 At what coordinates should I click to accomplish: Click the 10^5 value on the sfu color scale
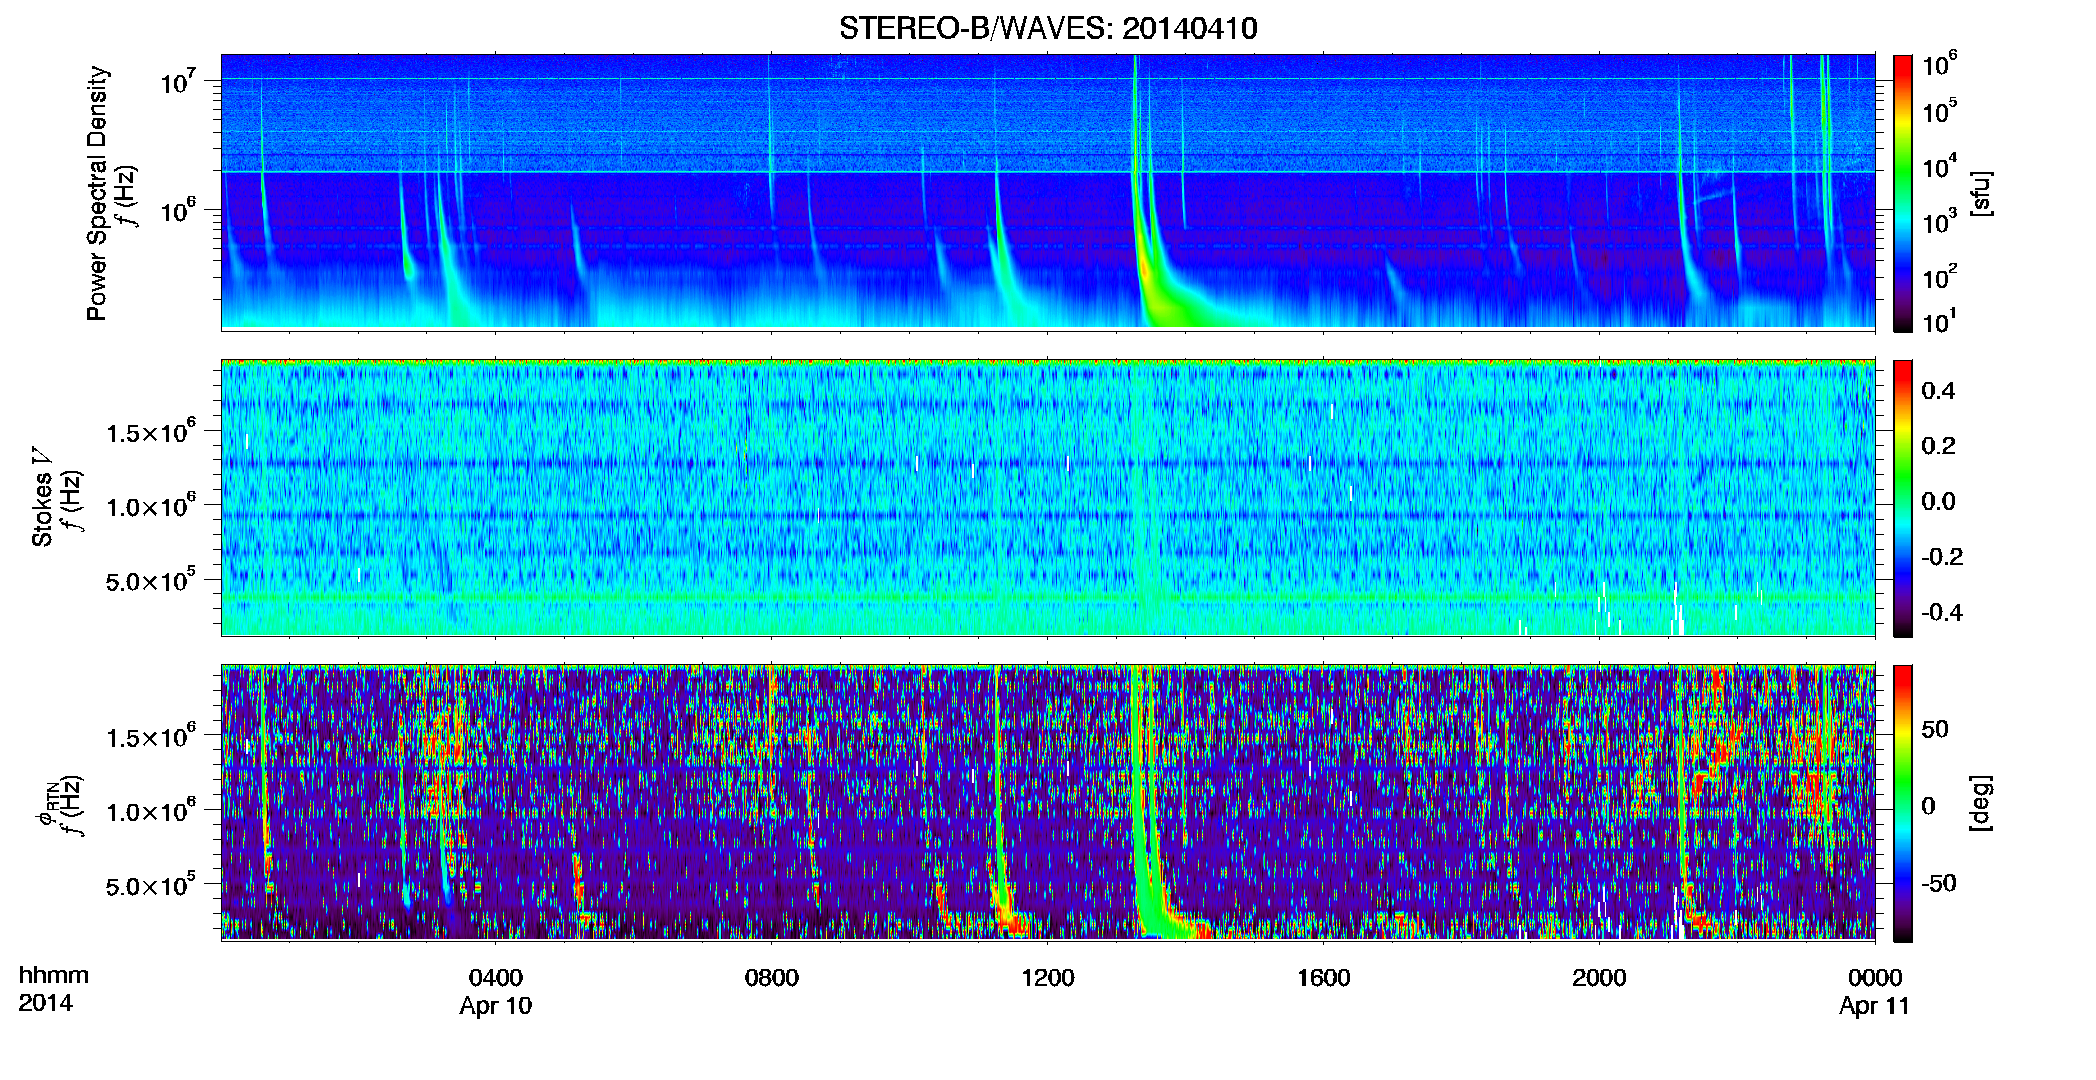(x=1939, y=110)
